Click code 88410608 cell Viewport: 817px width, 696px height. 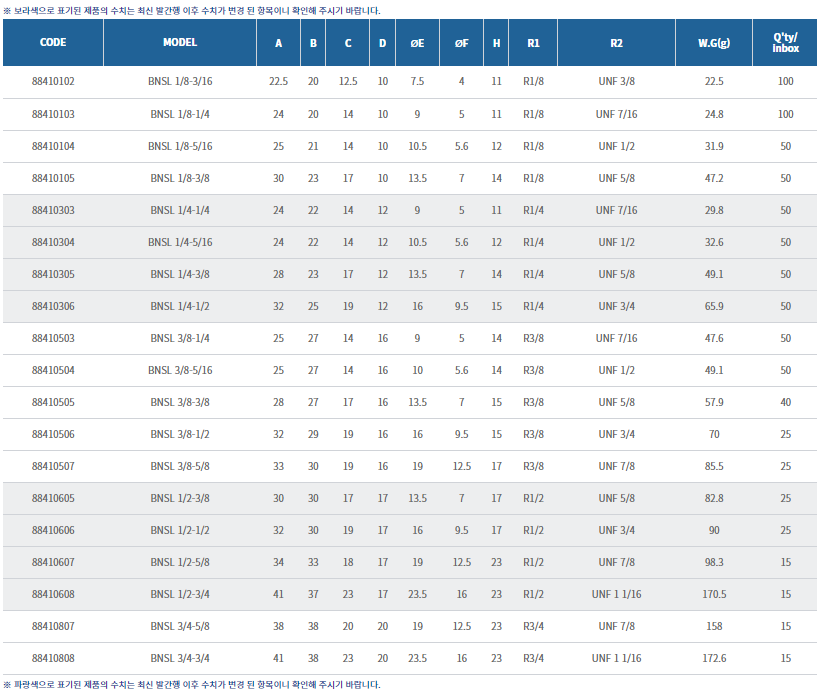pos(53,594)
